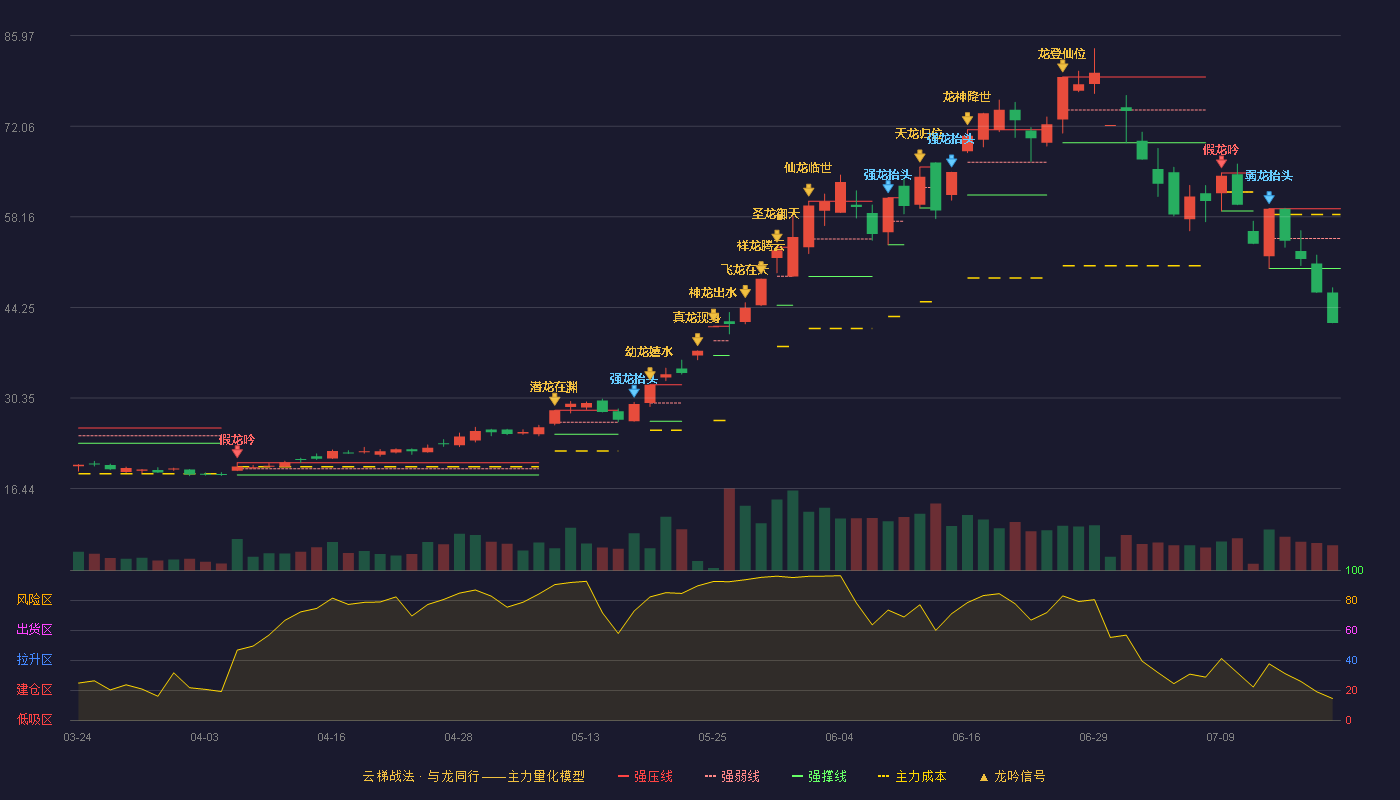Click the 44.25 price axis label

(x=19, y=309)
